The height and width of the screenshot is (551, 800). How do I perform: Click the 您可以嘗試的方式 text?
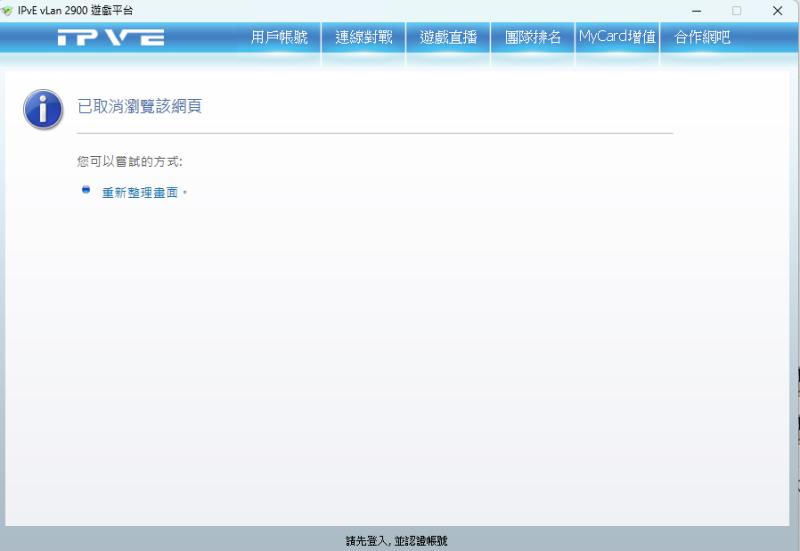[130, 162]
